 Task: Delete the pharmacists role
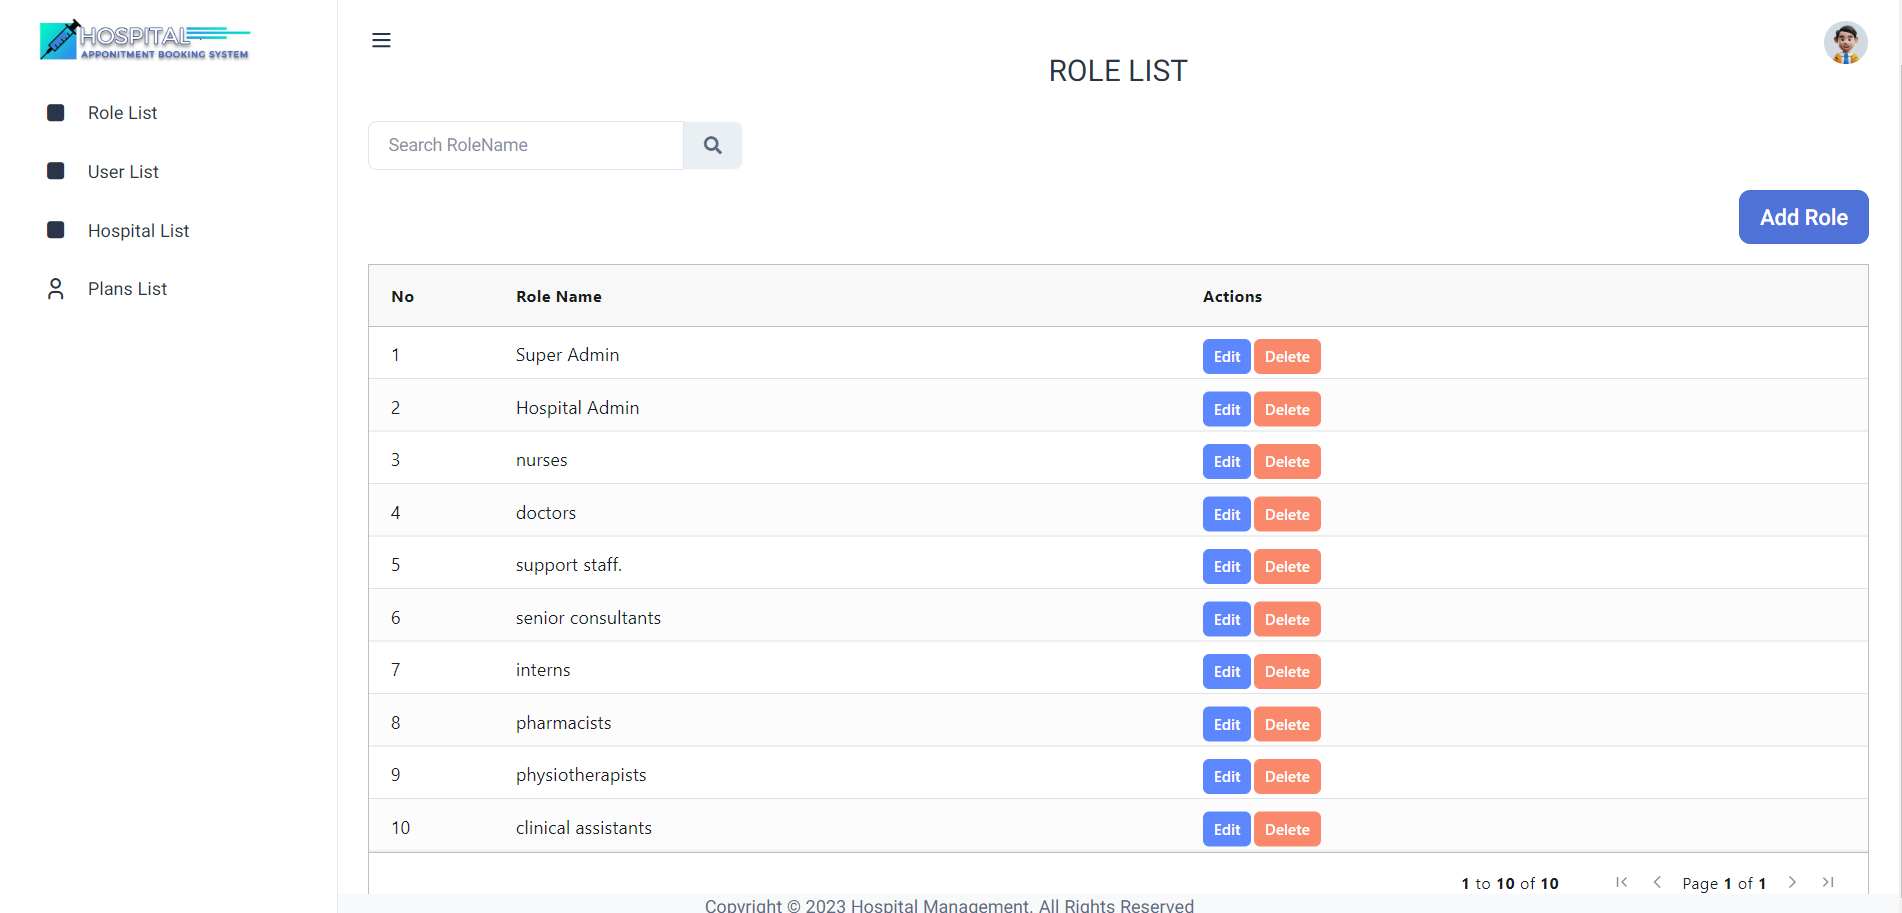[1287, 725]
